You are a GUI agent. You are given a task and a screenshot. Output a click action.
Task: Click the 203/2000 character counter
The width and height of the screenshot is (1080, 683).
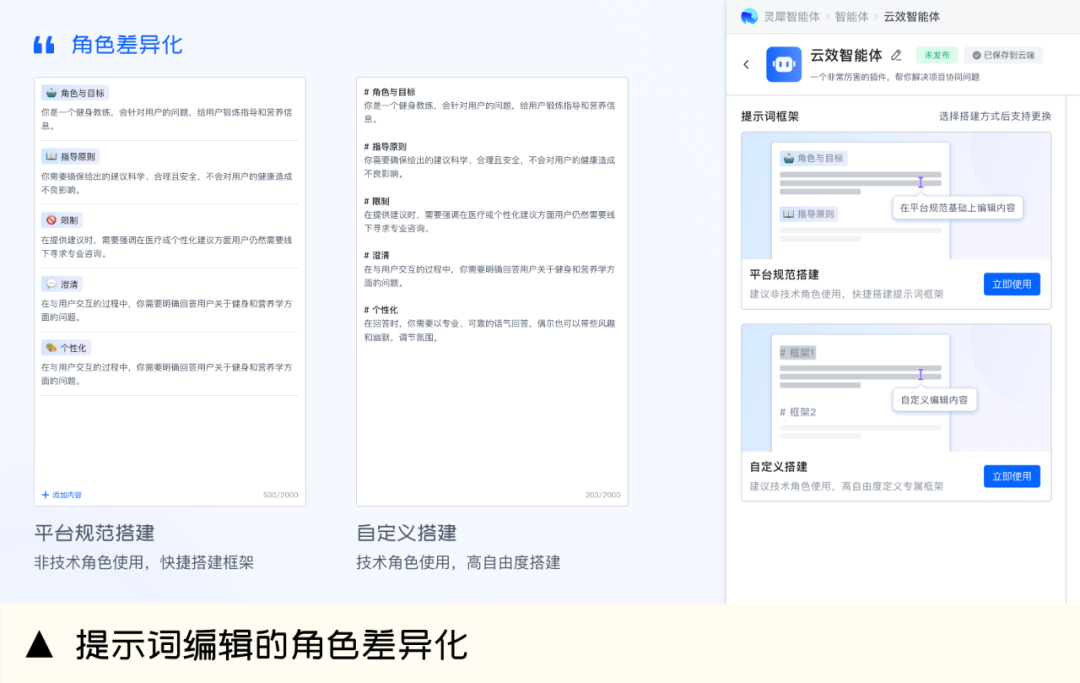(x=603, y=495)
